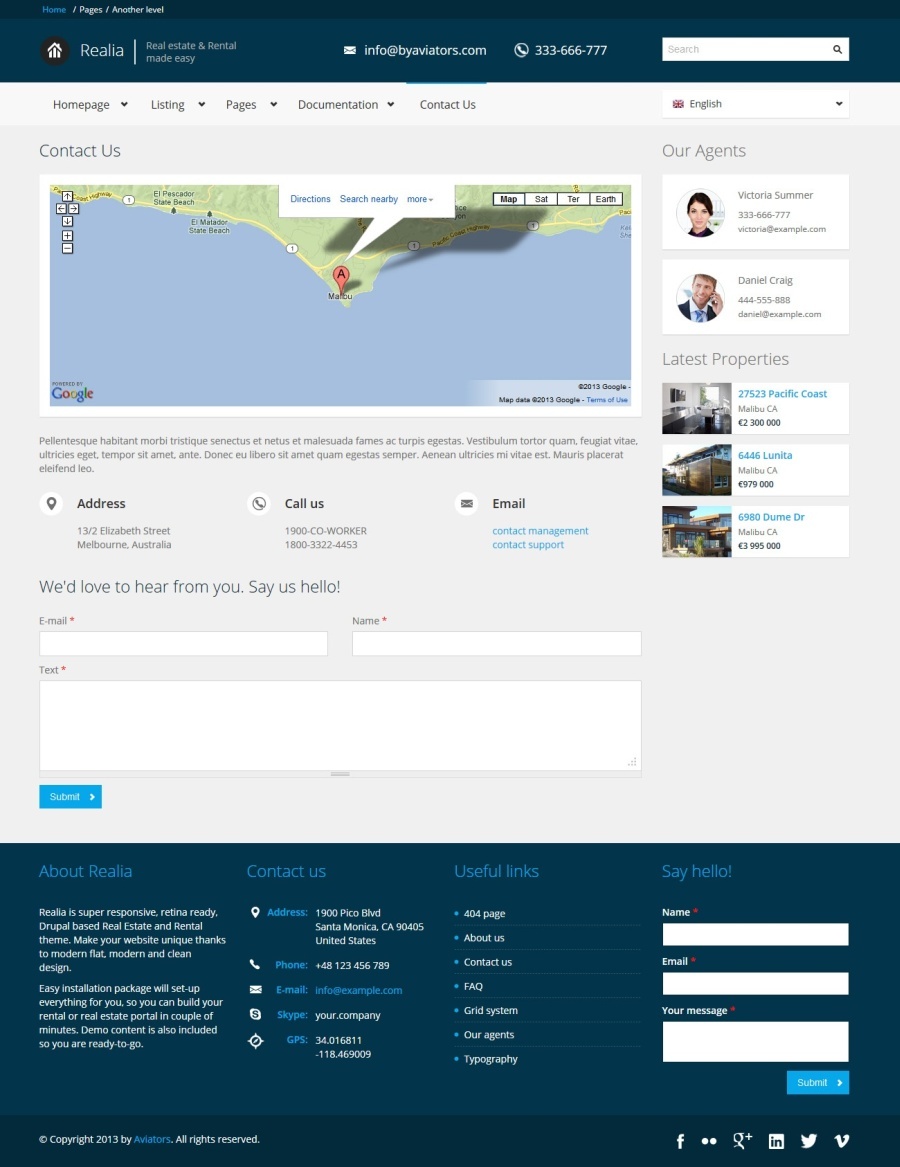
Task: Click the Google Plus footer icon
Action: coord(742,1141)
